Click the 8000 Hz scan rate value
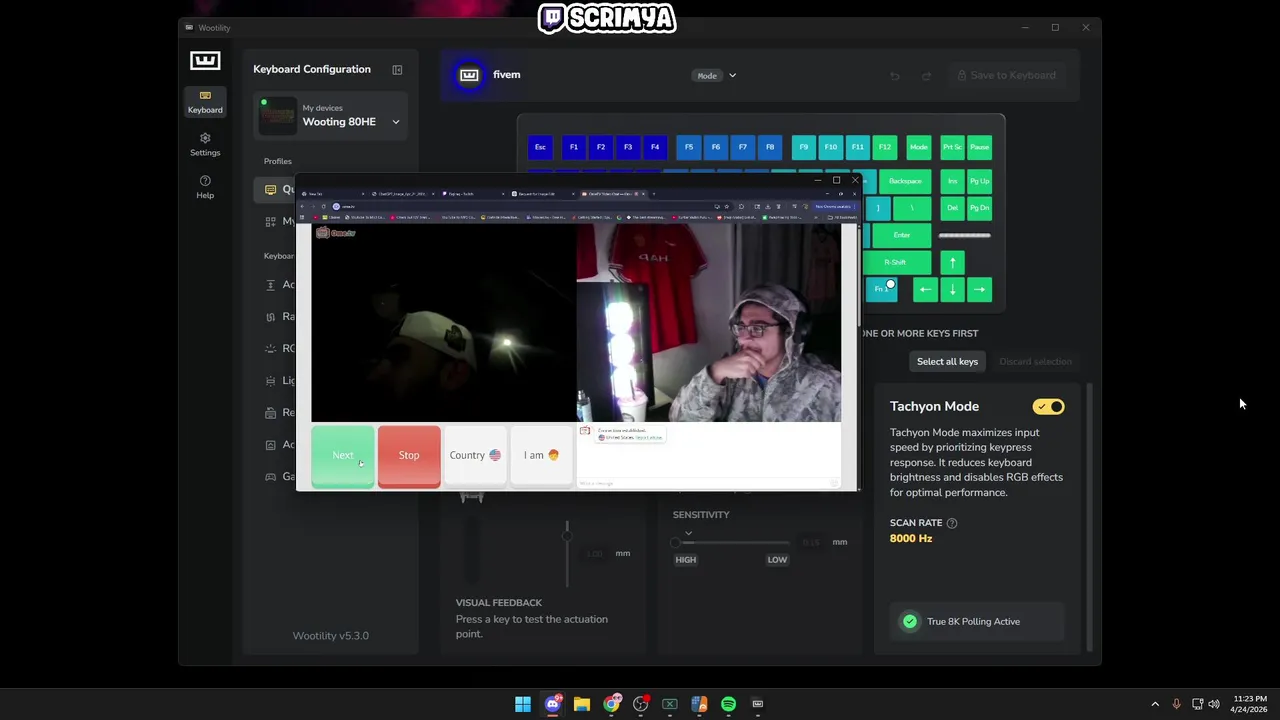Image resolution: width=1280 pixels, height=720 pixels. [x=911, y=538]
